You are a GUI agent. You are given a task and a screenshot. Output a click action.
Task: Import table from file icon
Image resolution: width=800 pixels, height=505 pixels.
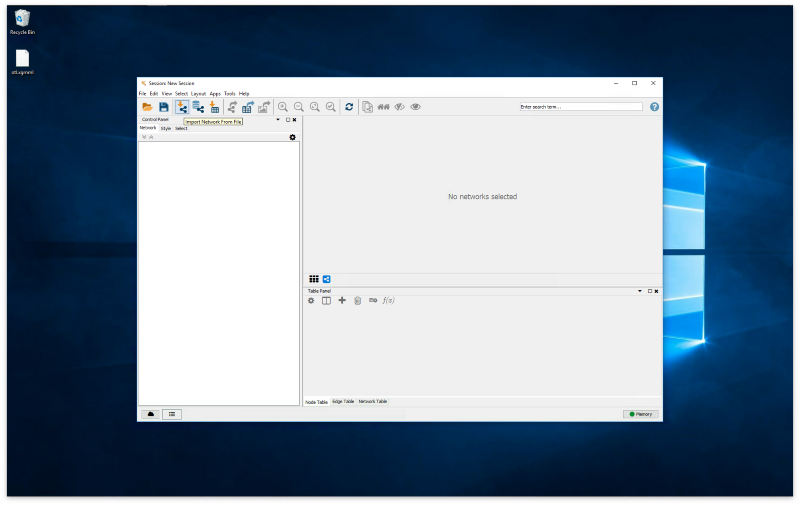coord(214,107)
